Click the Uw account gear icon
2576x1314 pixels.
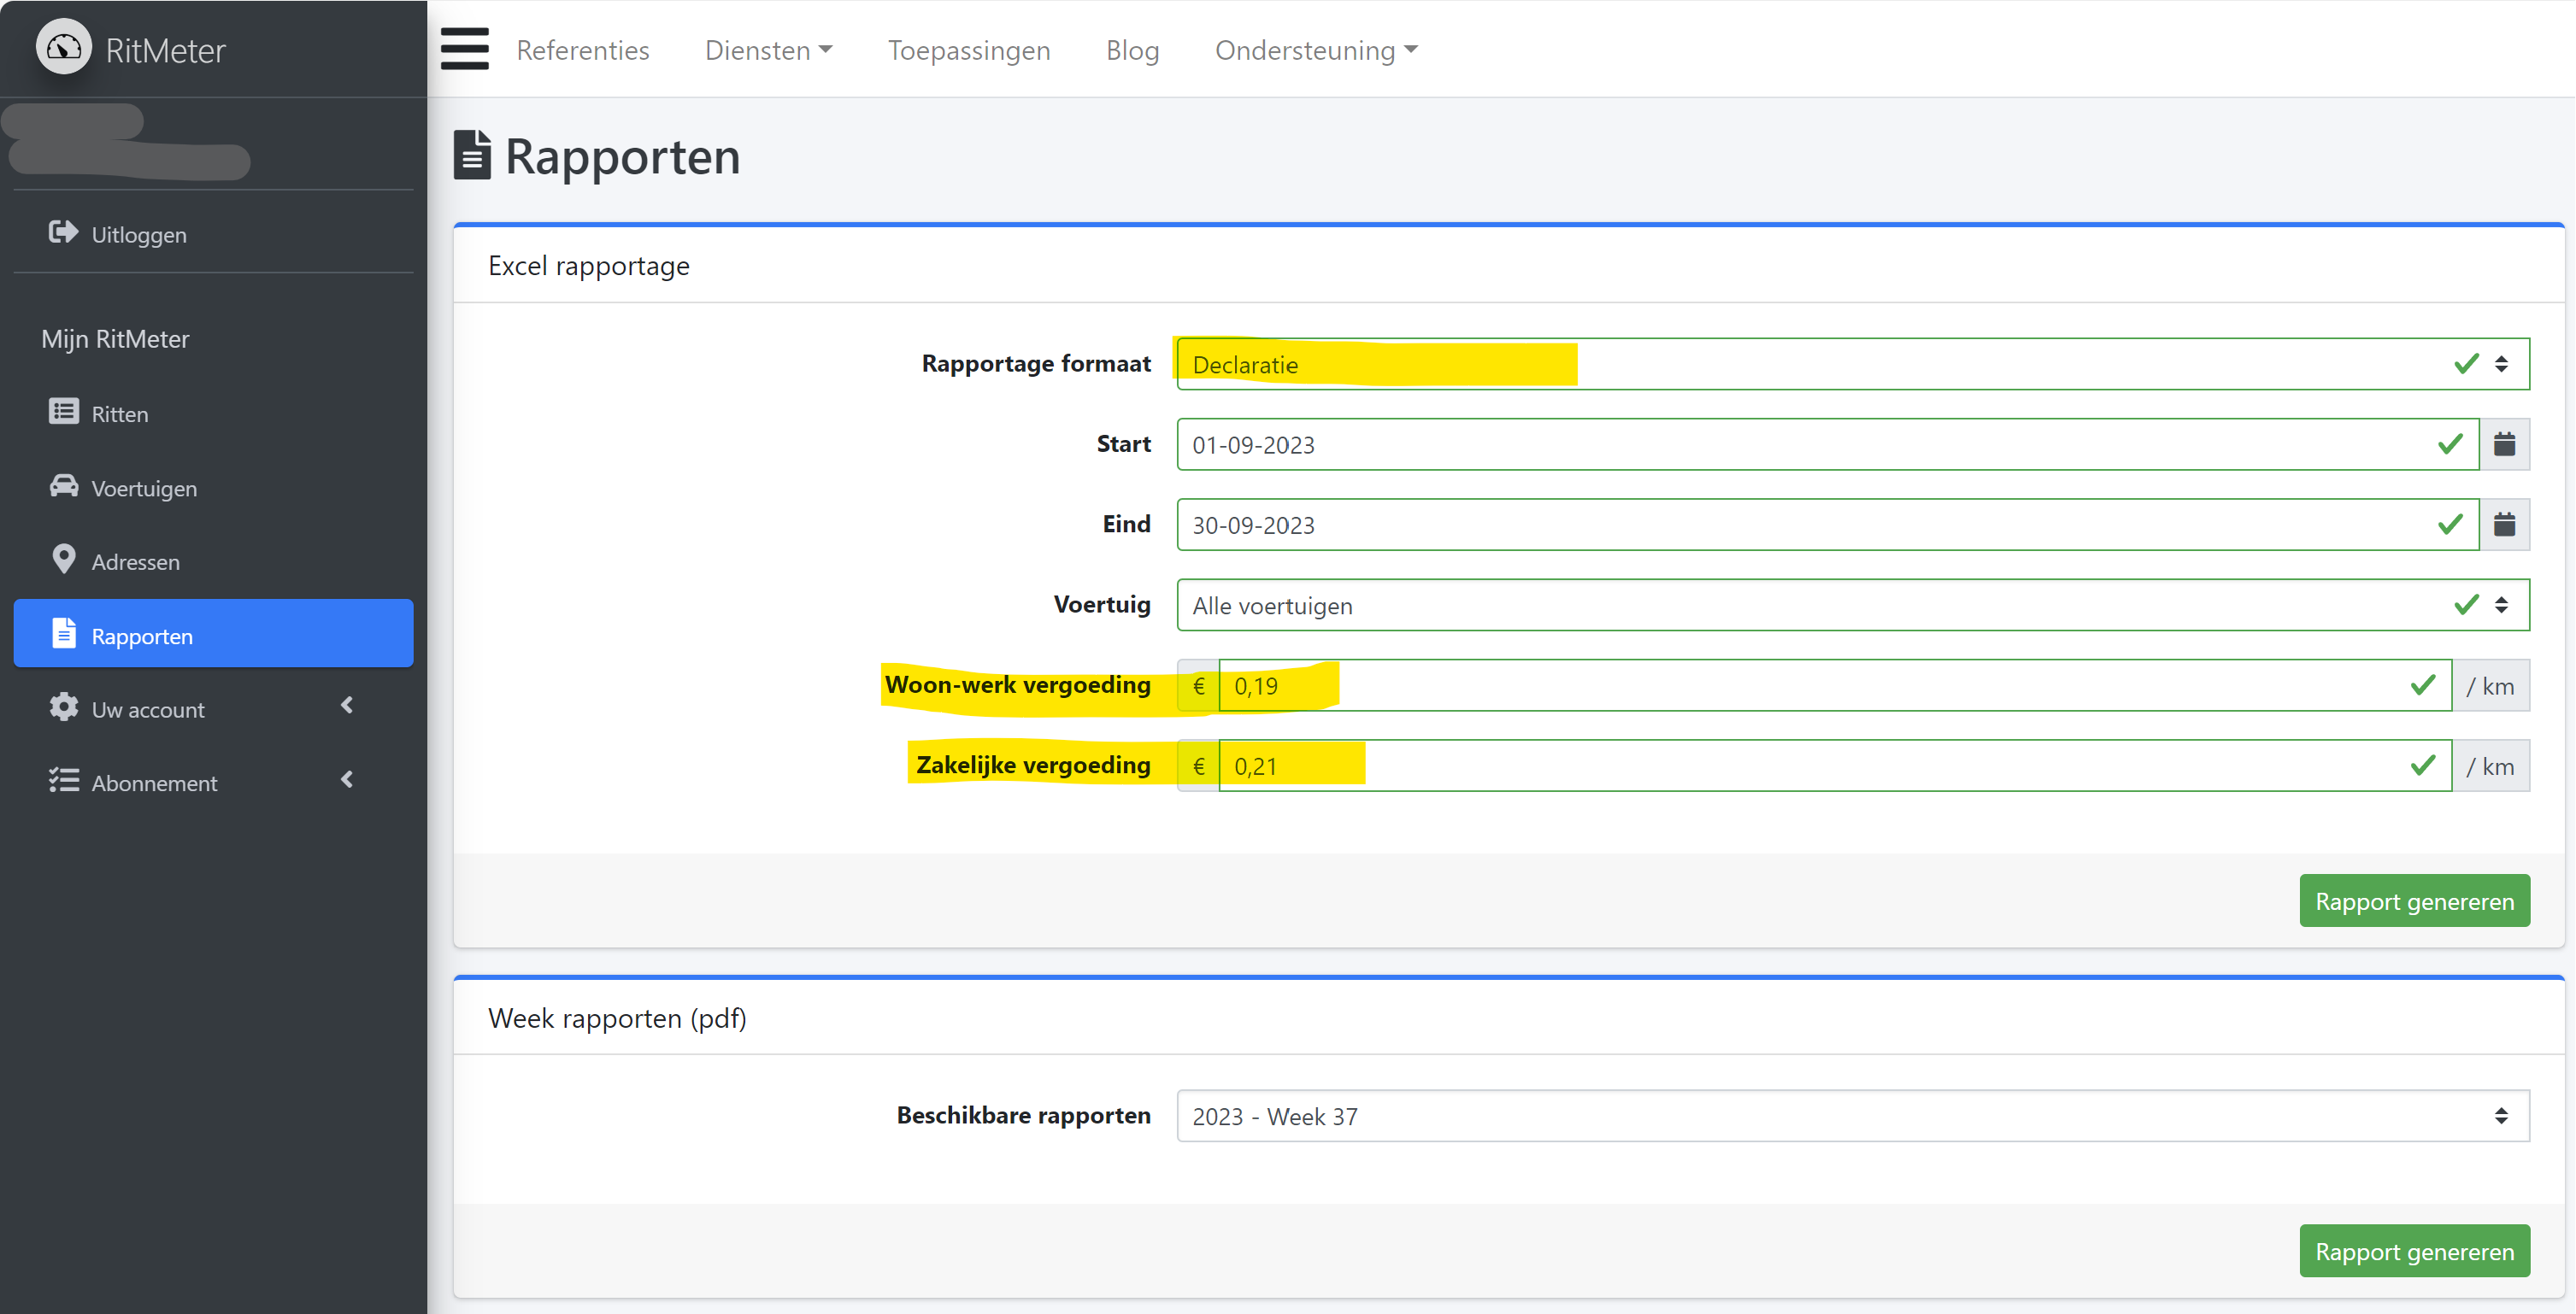(64, 707)
